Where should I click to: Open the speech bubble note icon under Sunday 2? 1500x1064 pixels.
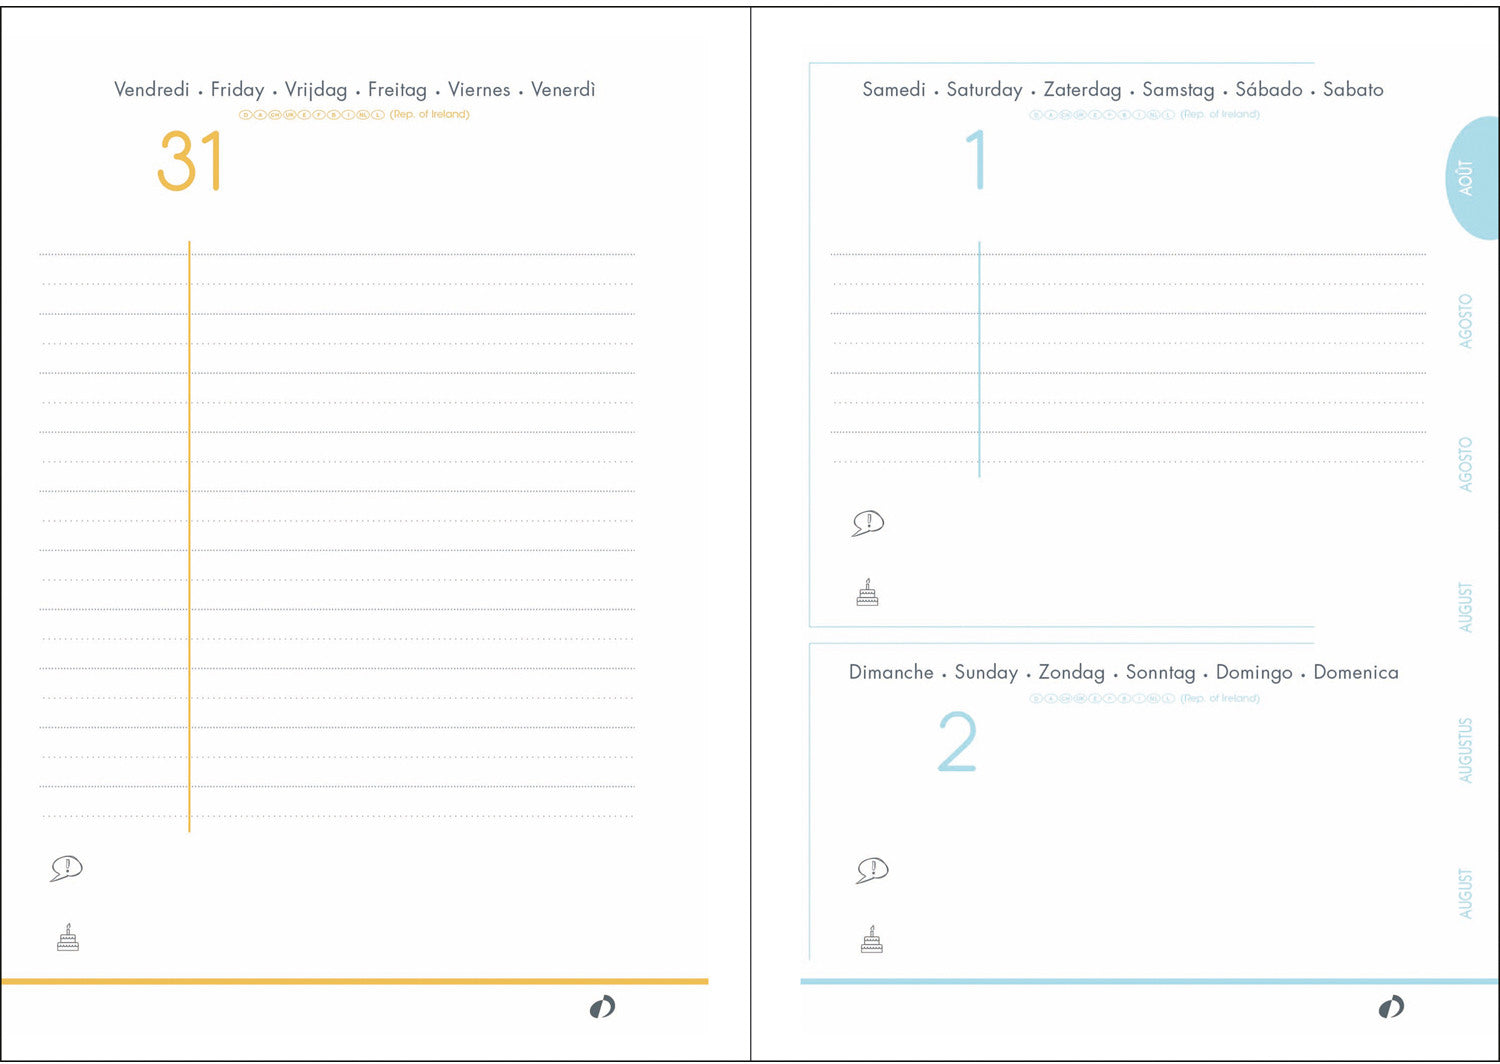click(x=871, y=870)
